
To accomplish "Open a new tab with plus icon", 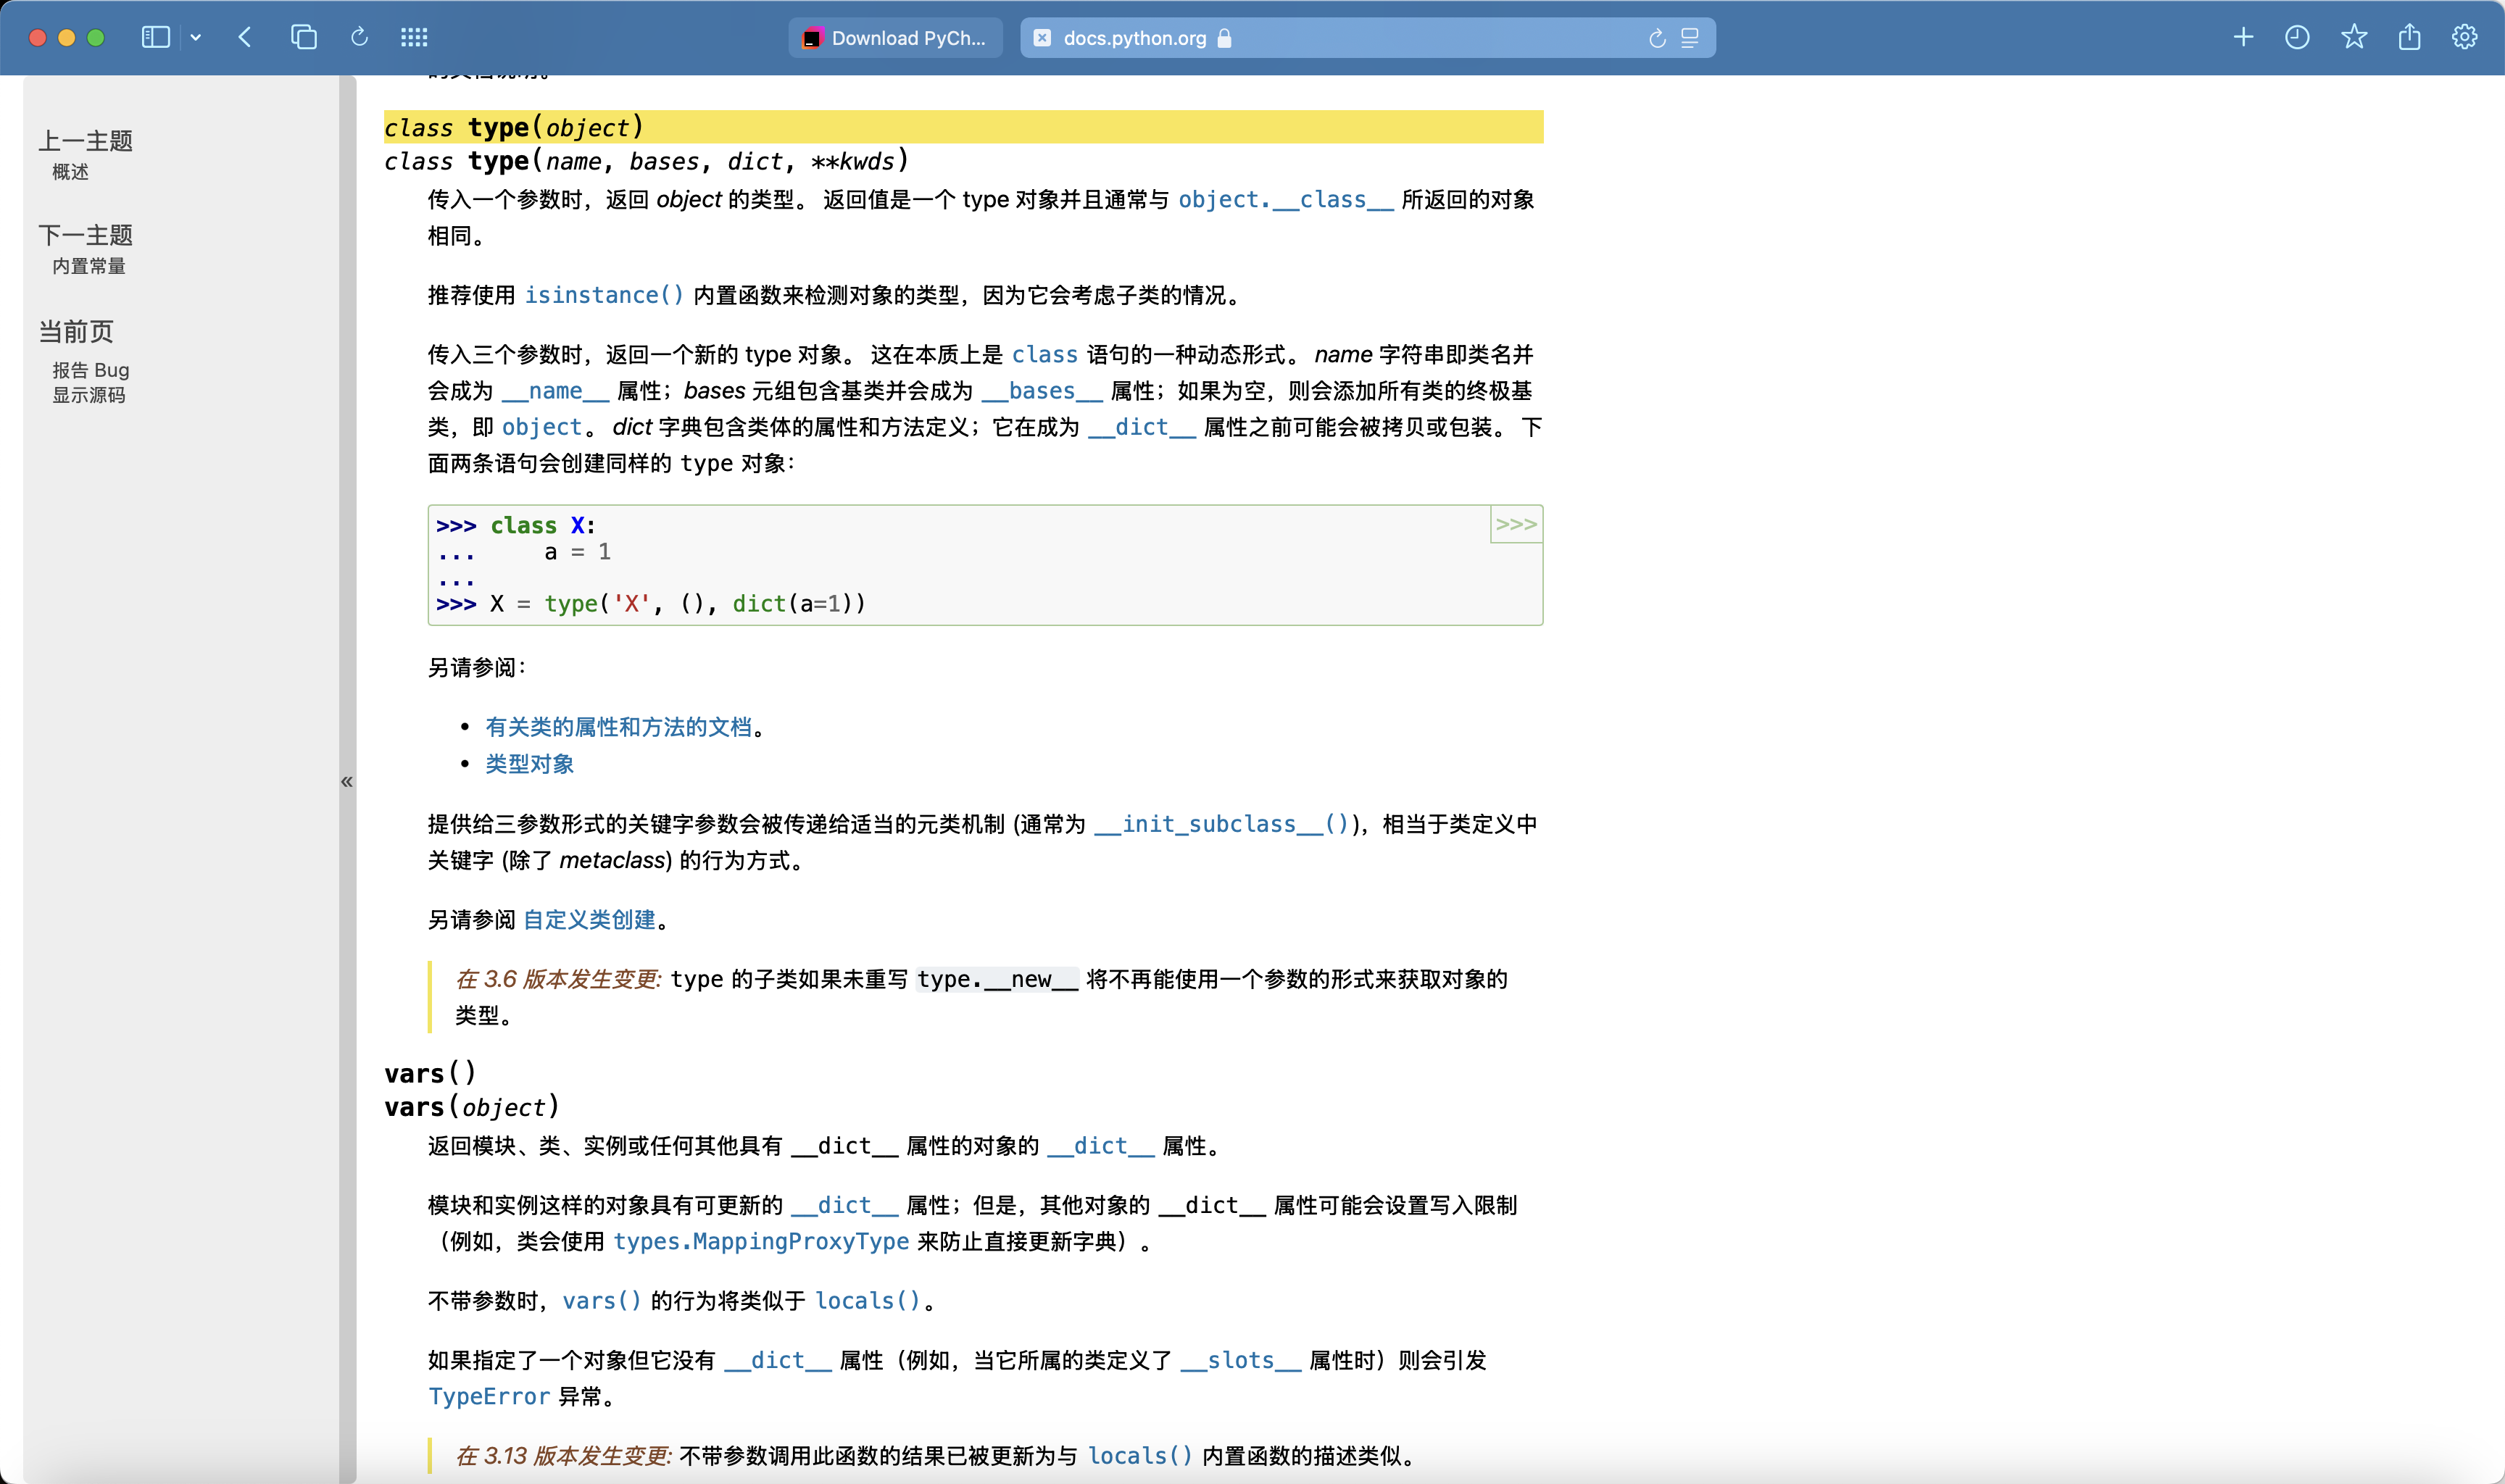I will click(x=2243, y=37).
